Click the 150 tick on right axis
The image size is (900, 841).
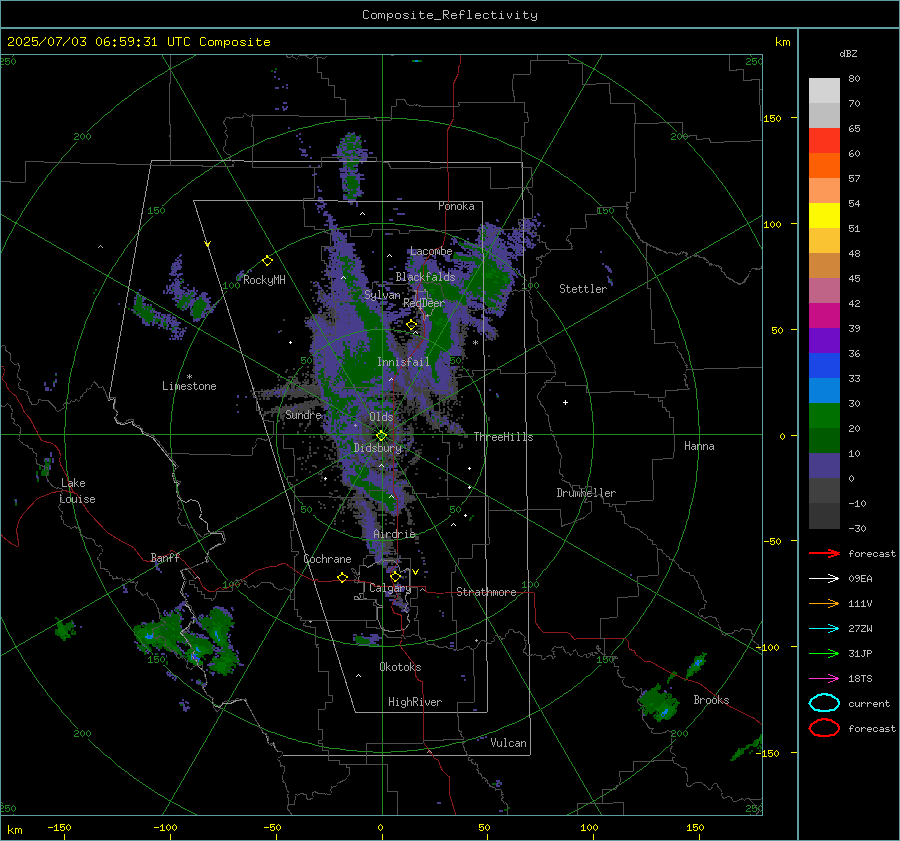pyautogui.click(x=773, y=118)
